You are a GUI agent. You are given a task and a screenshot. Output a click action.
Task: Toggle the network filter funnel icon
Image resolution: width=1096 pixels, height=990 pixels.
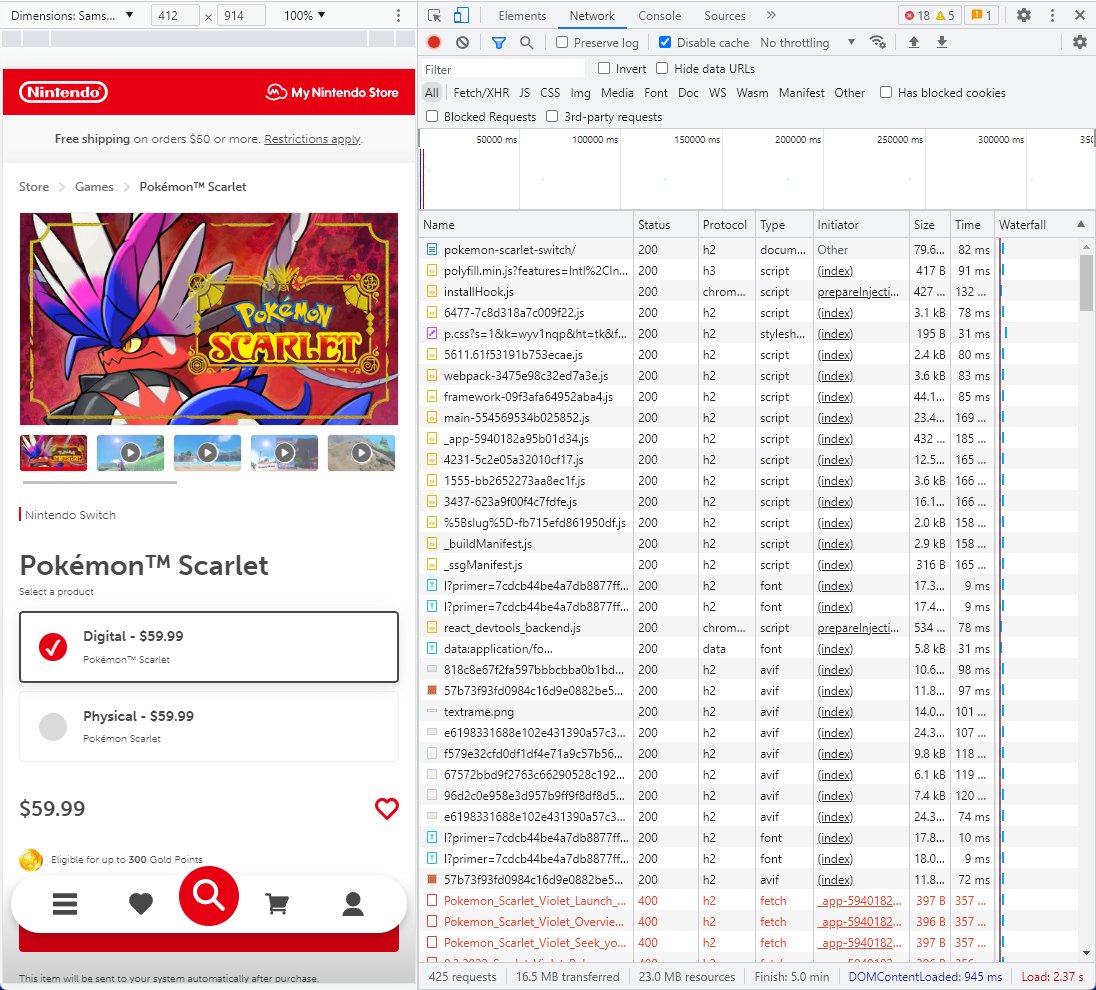pyautogui.click(x=498, y=43)
